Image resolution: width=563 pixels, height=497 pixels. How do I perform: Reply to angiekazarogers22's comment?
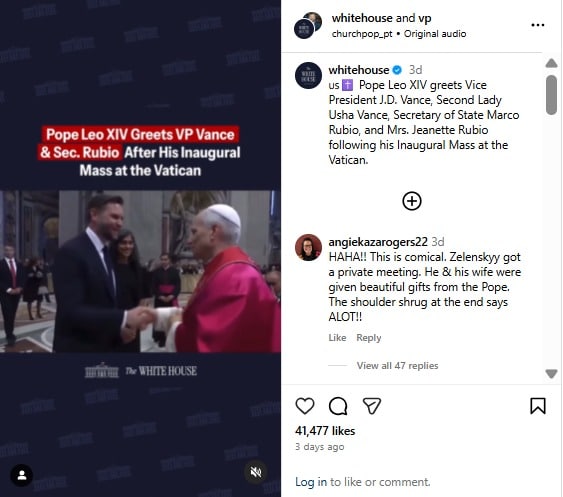coord(368,338)
